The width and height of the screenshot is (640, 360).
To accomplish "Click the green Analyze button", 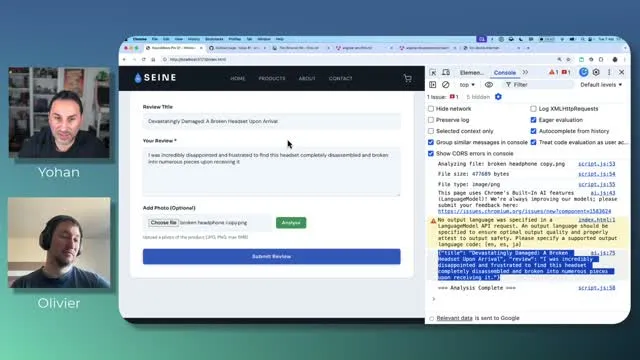I will click(x=291, y=223).
